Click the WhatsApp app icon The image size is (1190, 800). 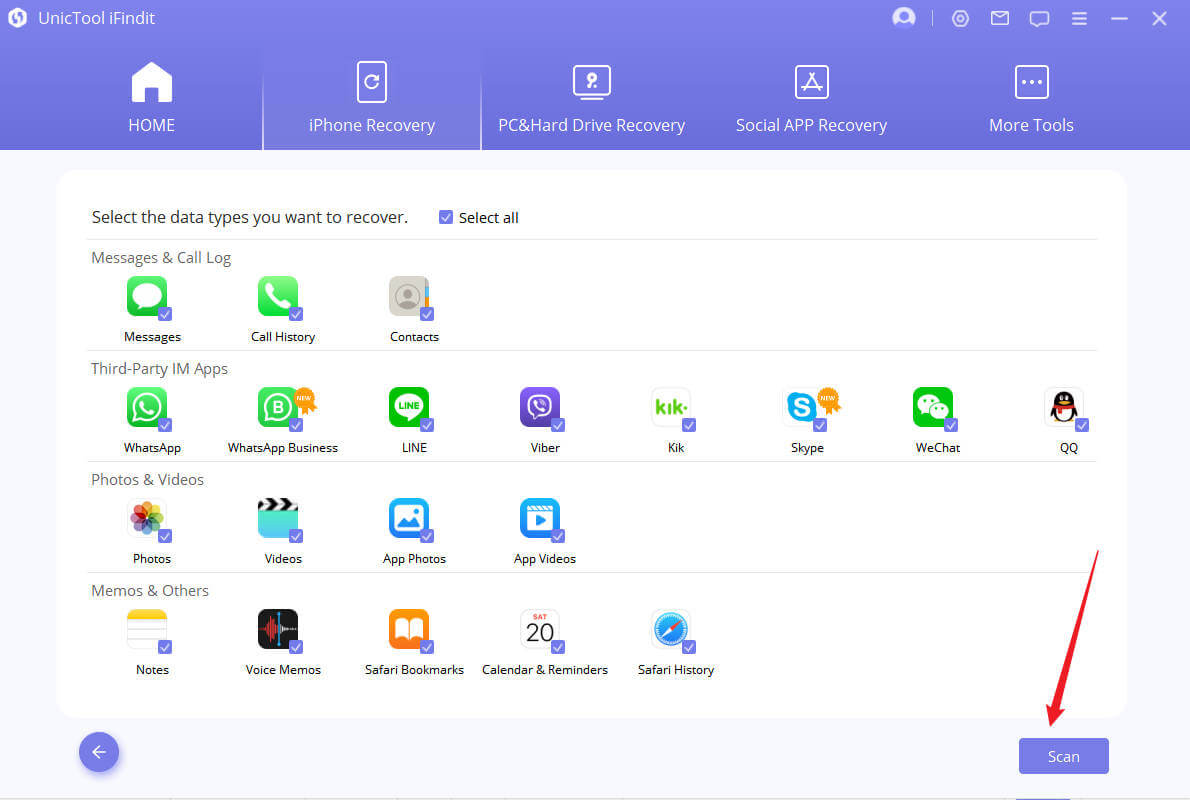click(x=146, y=407)
